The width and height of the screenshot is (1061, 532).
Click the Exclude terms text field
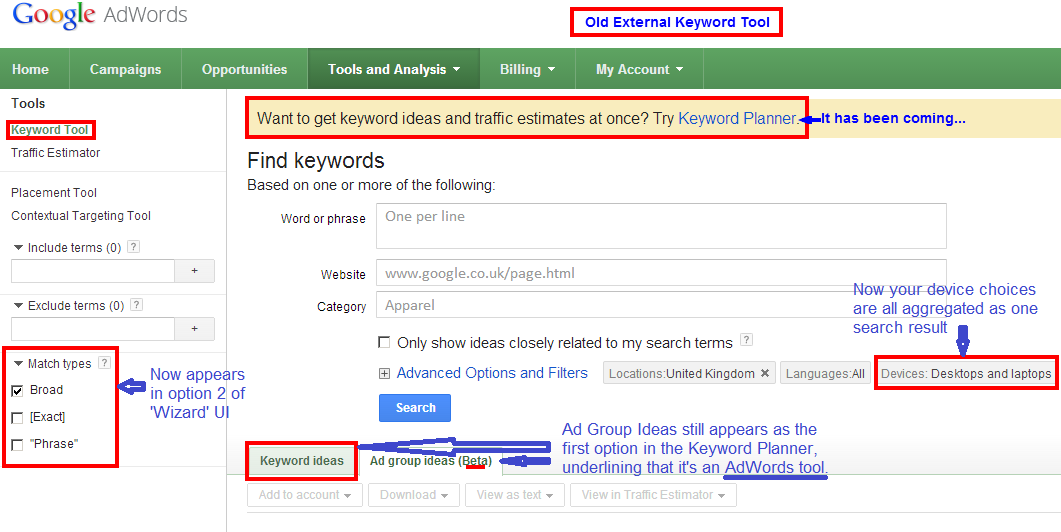point(93,329)
